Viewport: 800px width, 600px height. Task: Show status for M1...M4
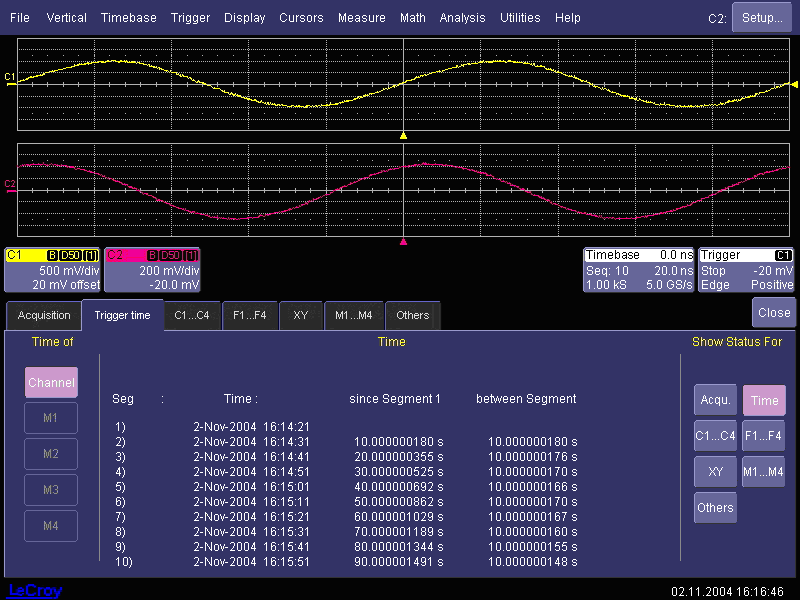[x=763, y=471]
